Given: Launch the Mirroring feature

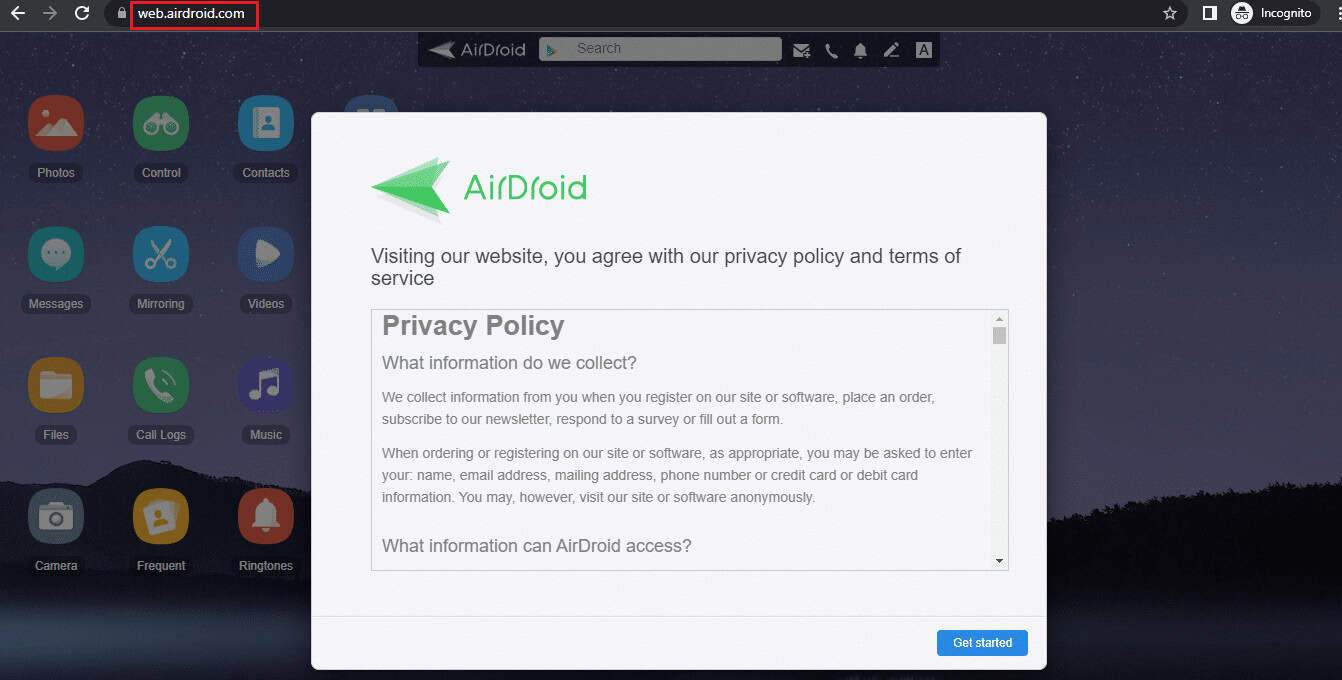Looking at the screenshot, I should (160, 253).
